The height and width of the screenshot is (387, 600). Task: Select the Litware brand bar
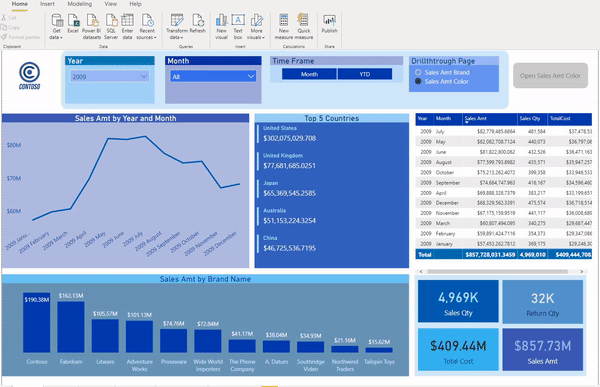point(105,336)
